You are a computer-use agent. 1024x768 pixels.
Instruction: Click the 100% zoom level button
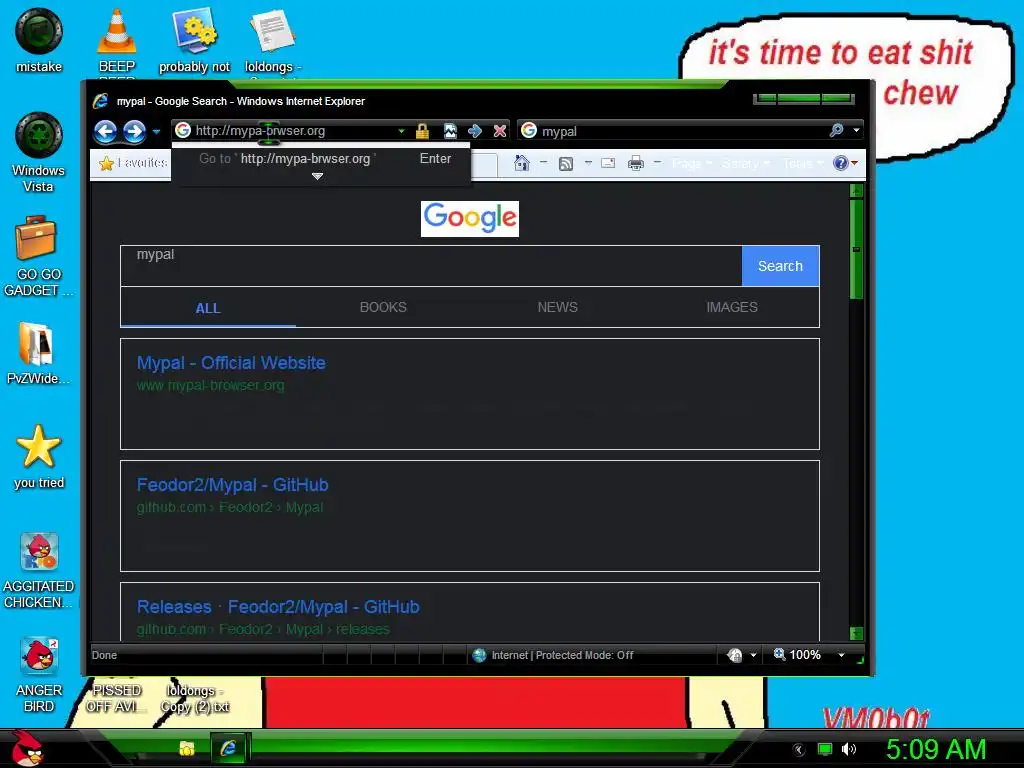(x=797, y=654)
